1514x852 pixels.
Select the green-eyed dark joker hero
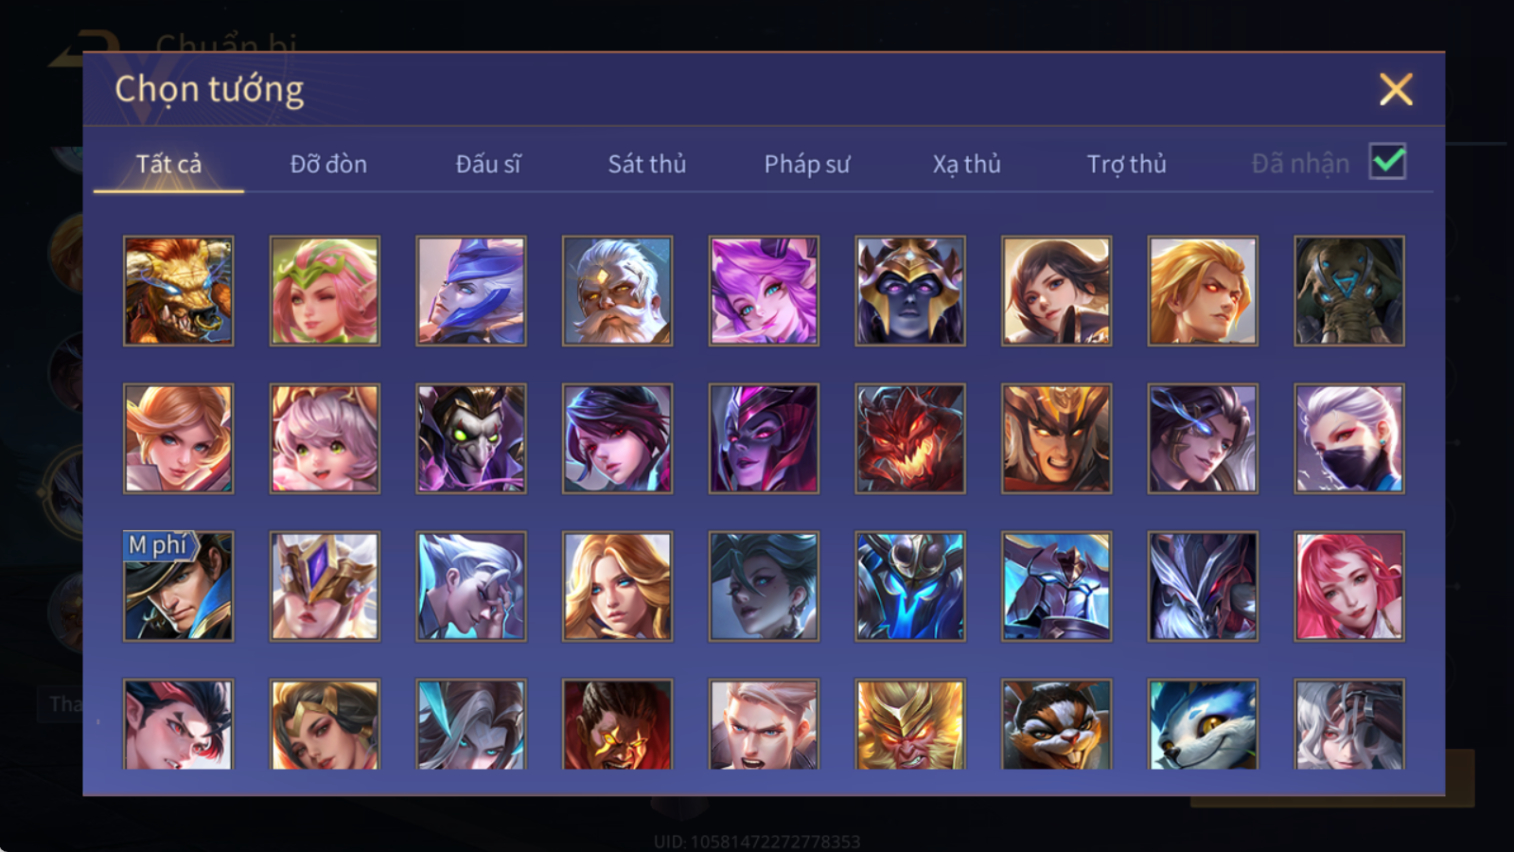[x=471, y=439]
